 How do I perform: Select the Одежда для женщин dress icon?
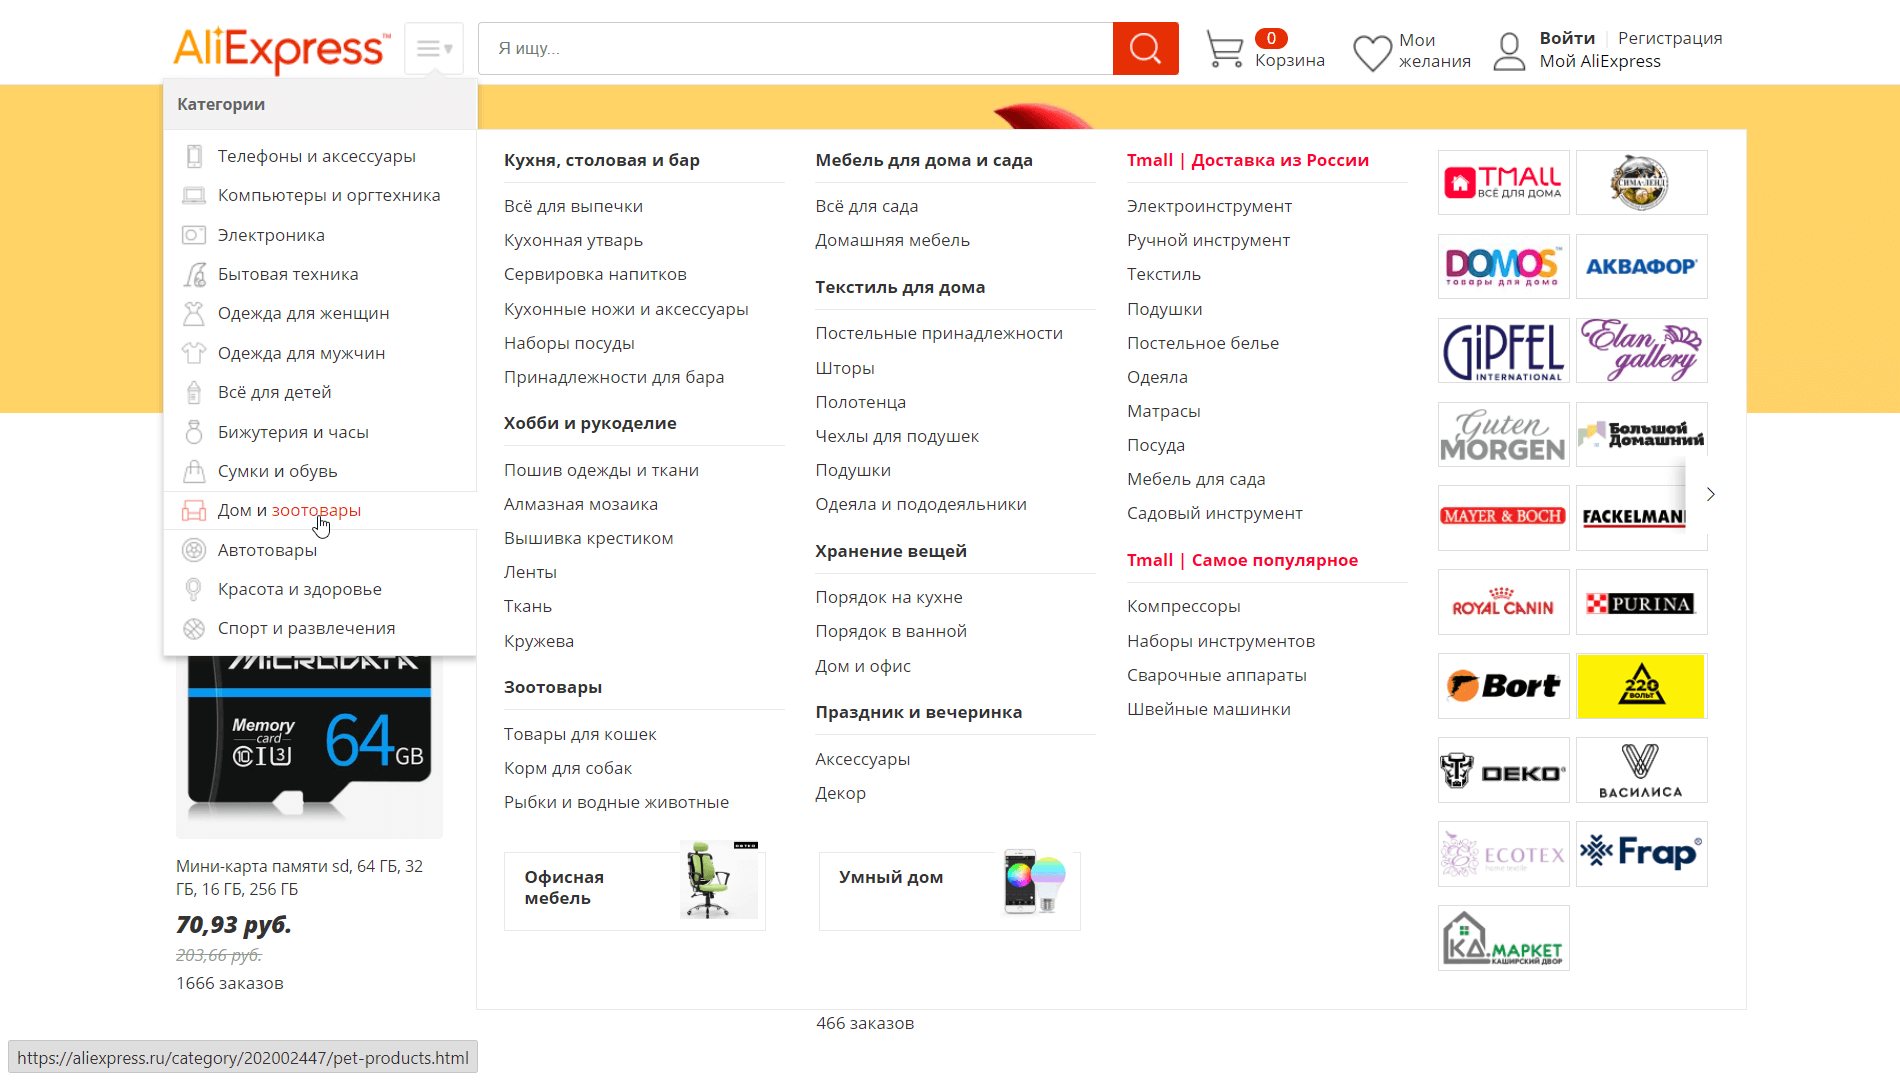194,313
